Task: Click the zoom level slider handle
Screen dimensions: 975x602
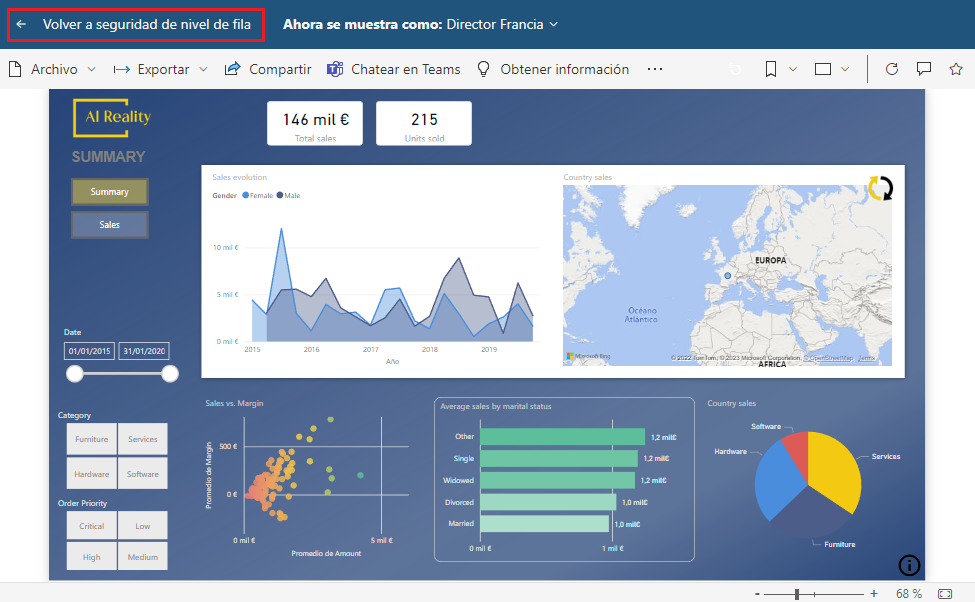Action: pos(797,594)
